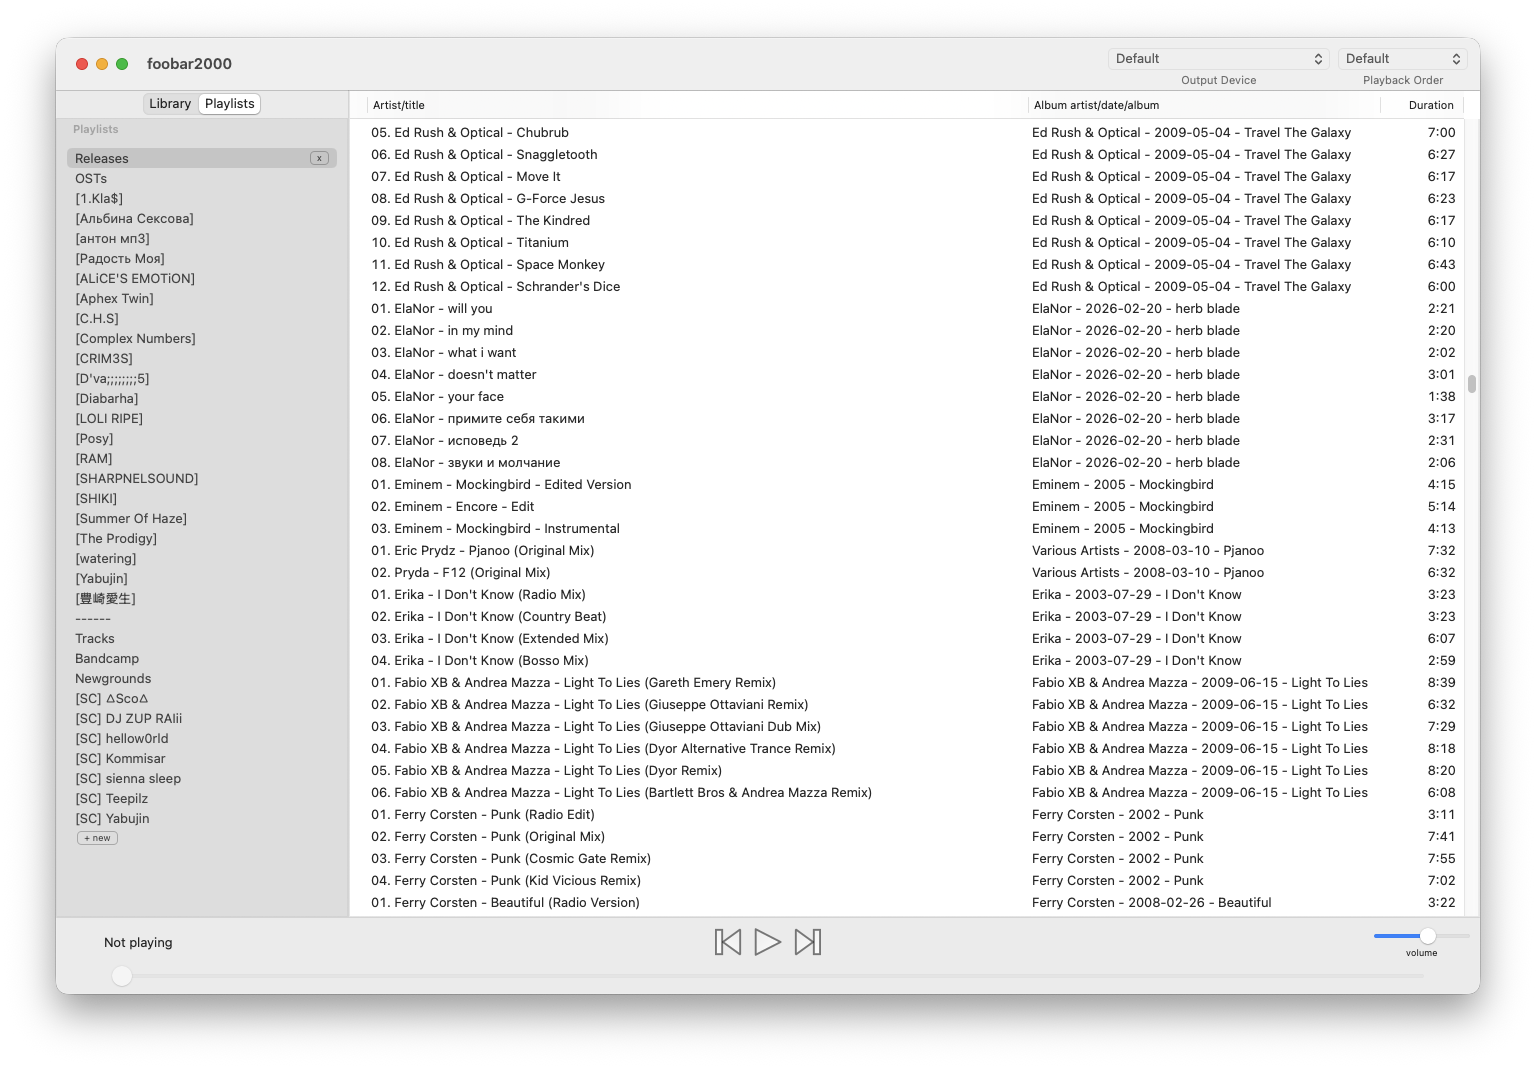The width and height of the screenshot is (1536, 1068).
Task: Open the [CRIM3S] playlist
Action: (201, 358)
